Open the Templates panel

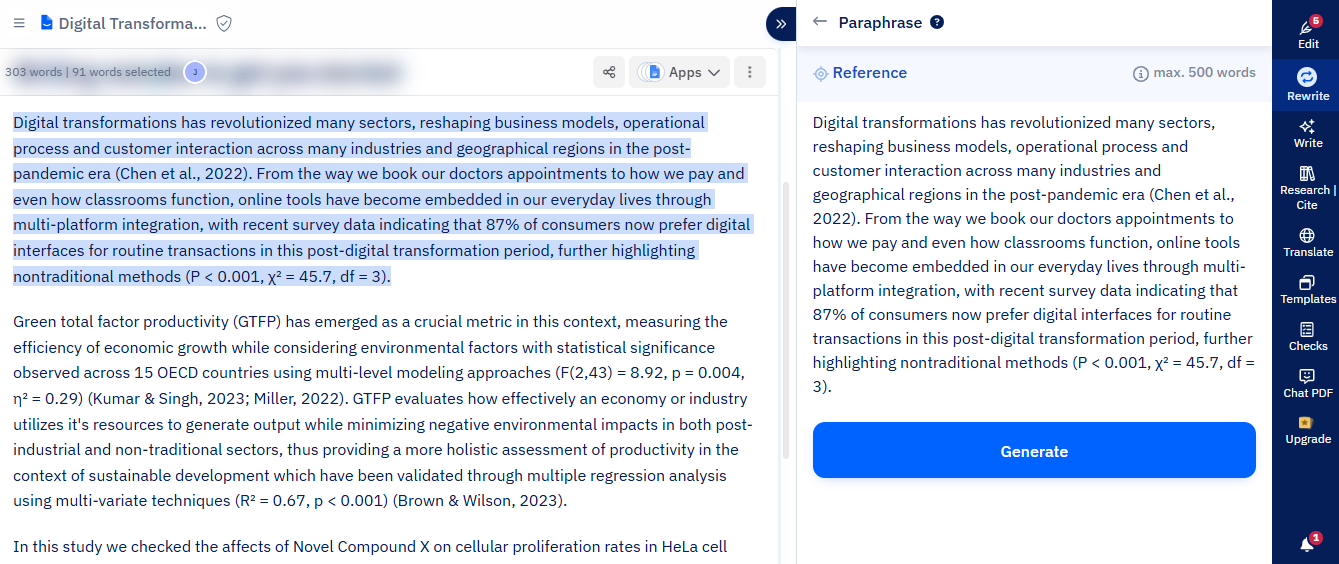pyautogui.click(x=1308, y=289)
